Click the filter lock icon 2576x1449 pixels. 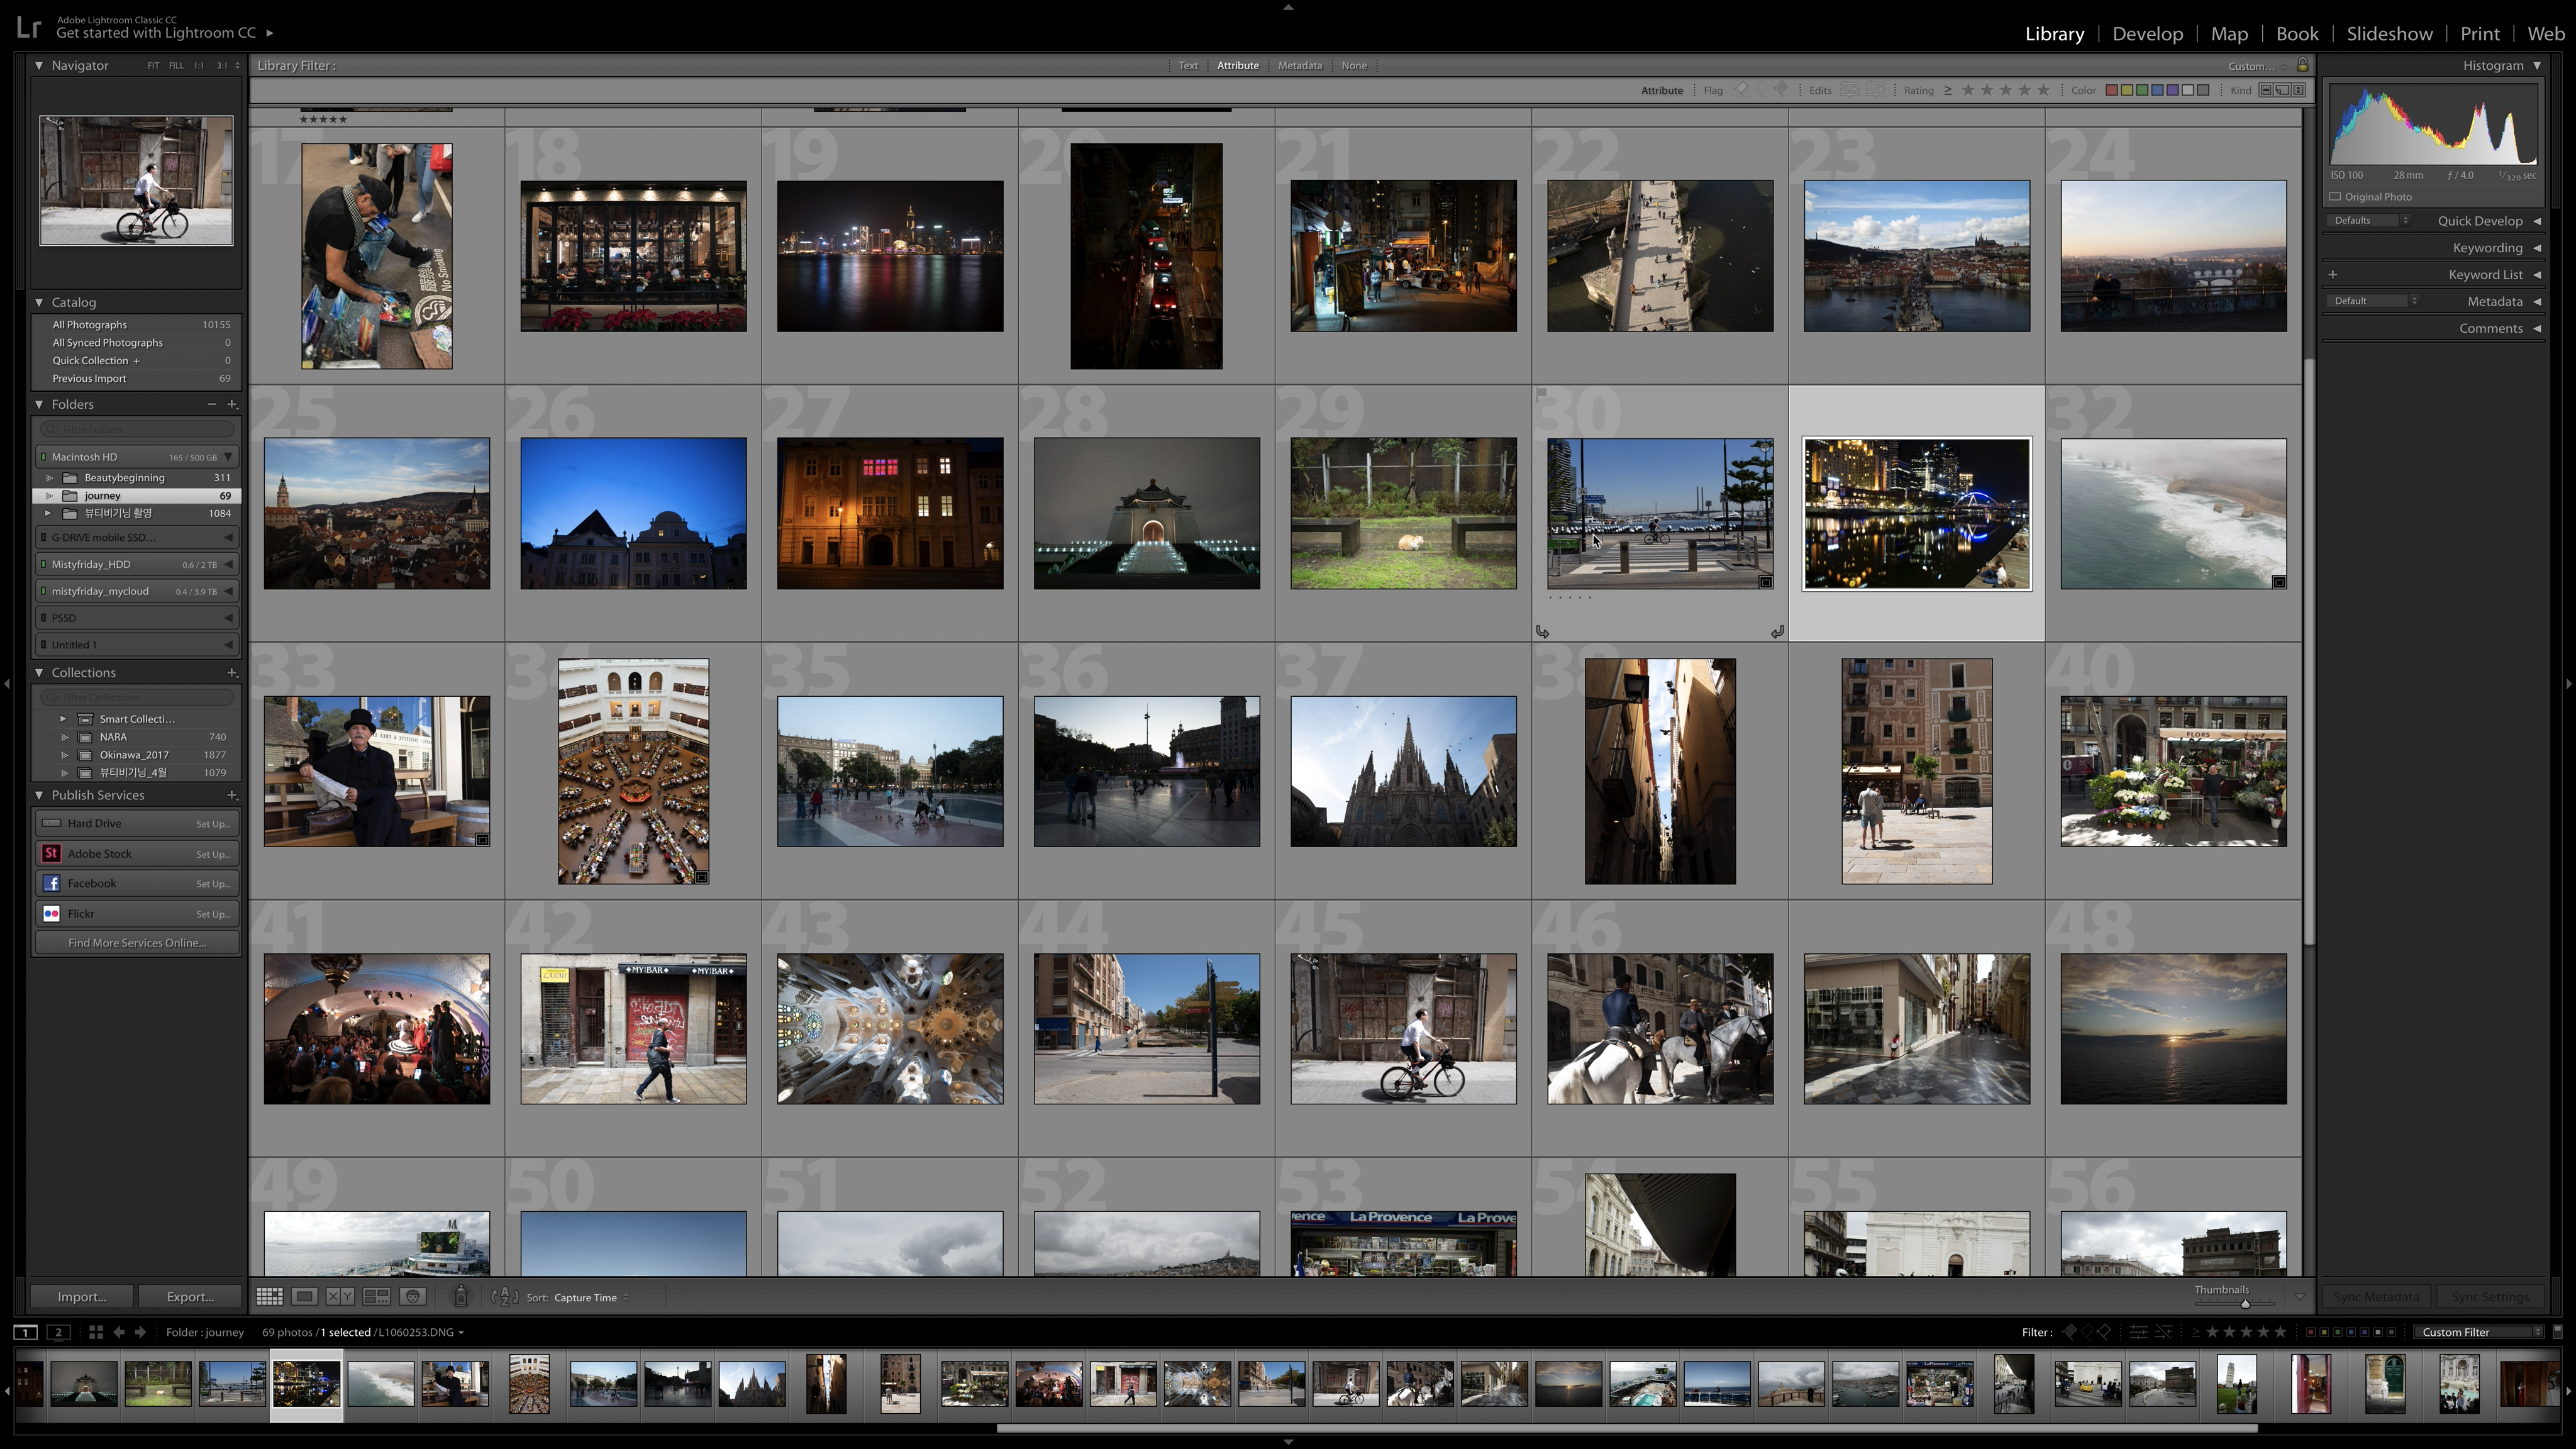(x=2302, y=65)
